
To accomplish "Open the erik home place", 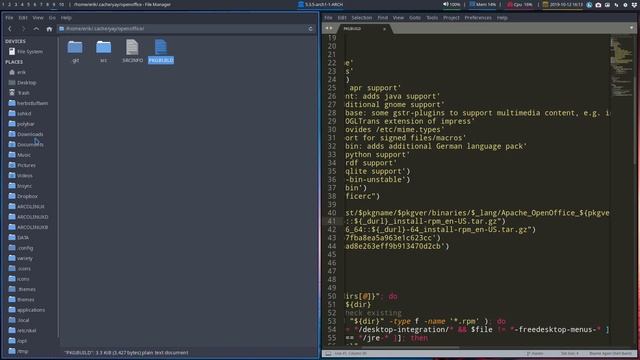I will coord(18,72).
